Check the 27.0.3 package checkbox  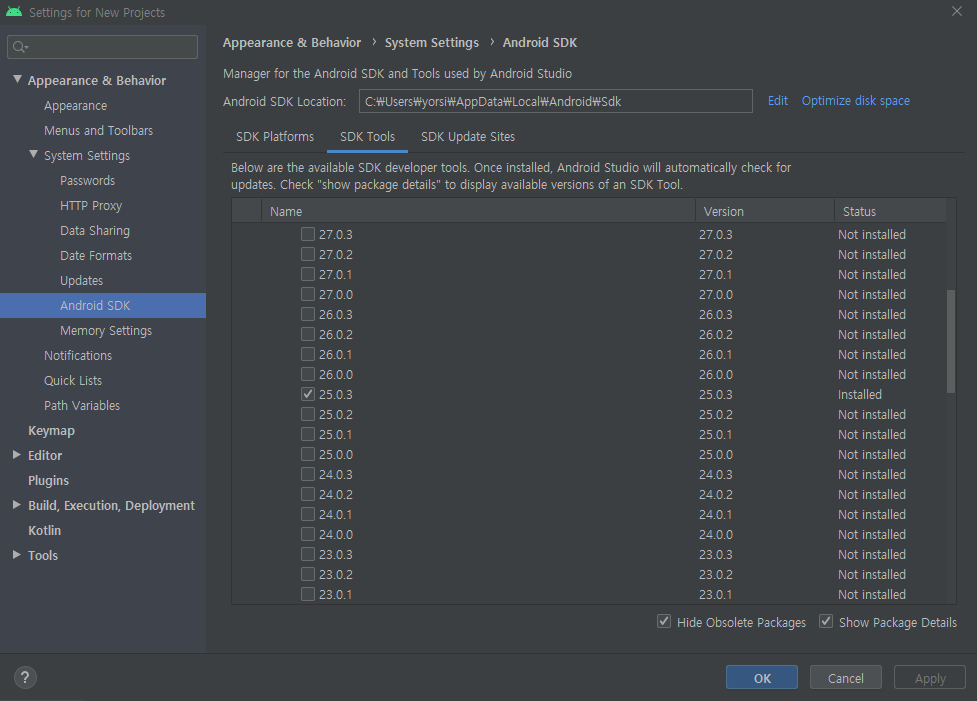[308, 234]
